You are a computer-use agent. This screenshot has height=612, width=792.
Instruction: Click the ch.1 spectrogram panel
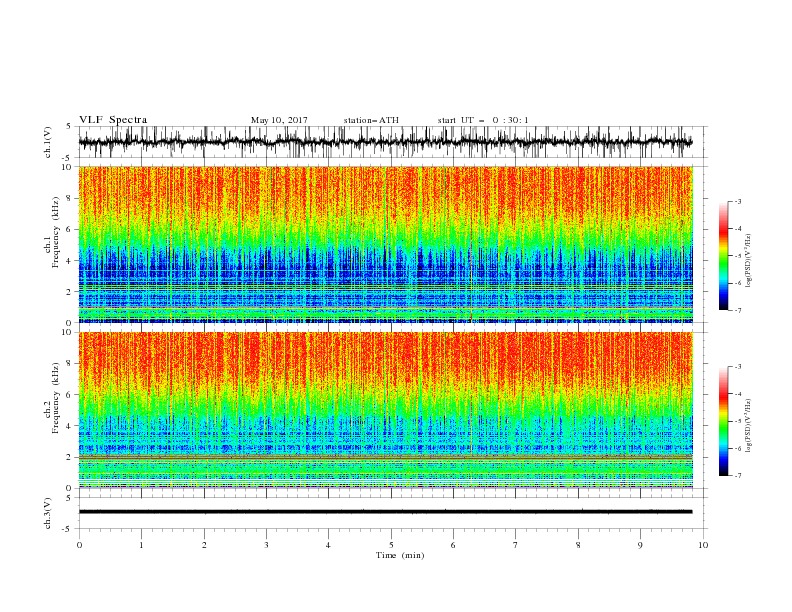pos(386,244)
